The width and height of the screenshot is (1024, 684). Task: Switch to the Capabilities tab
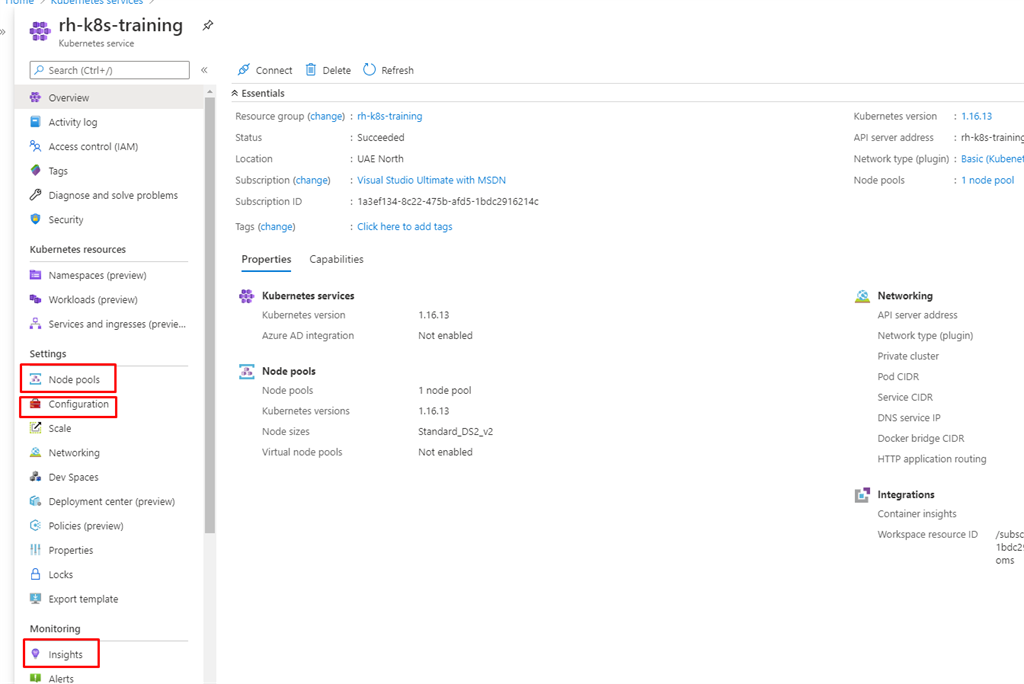coord(336,259)
